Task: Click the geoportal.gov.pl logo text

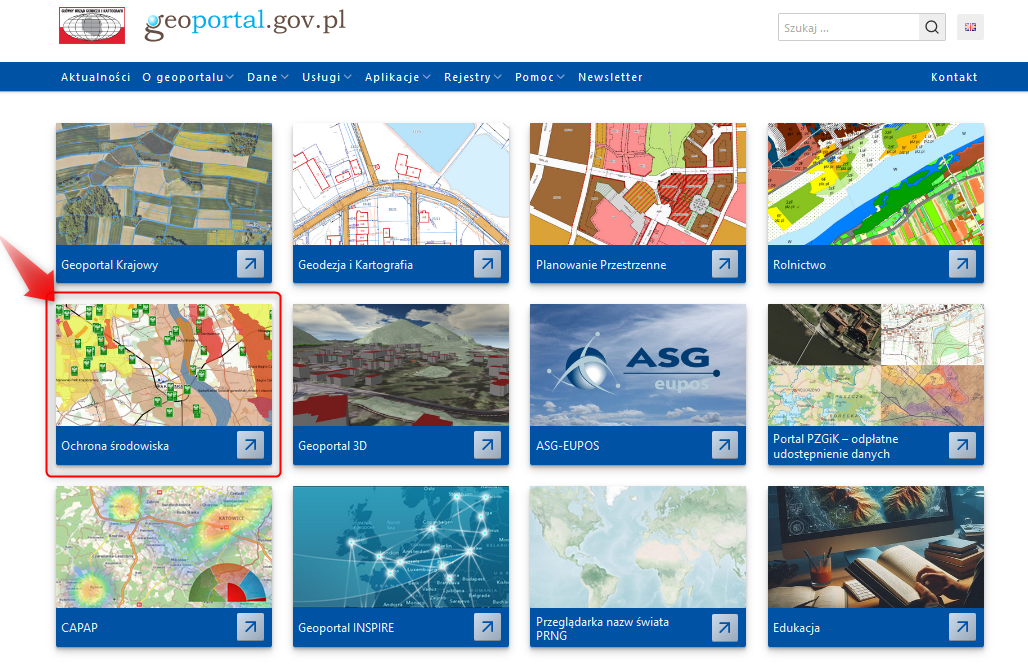Action: click(x=245, y=24)
